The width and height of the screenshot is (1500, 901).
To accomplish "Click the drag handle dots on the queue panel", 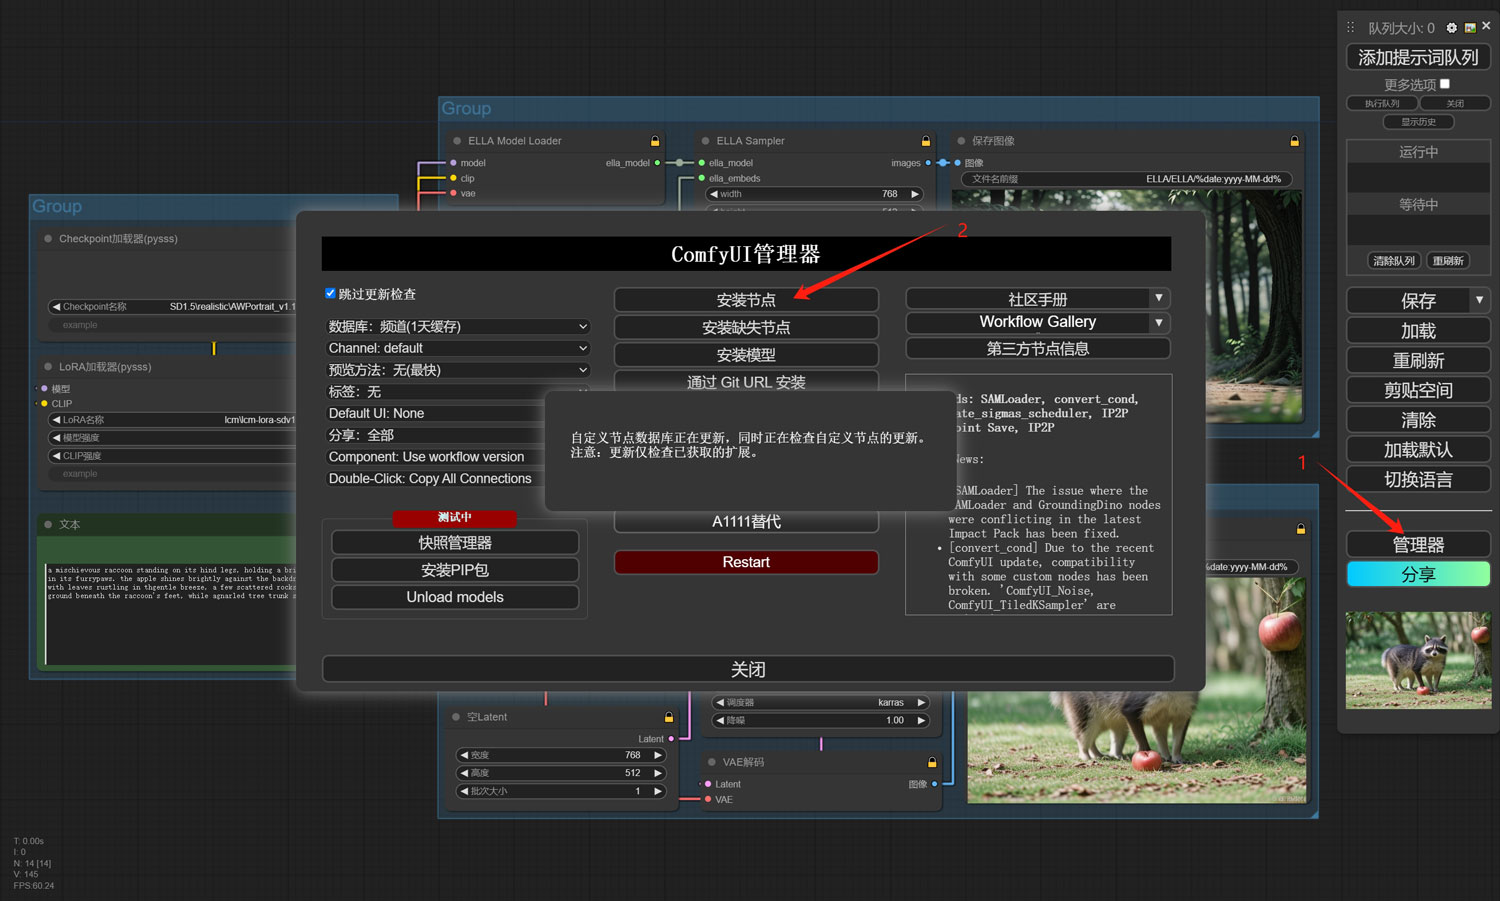I will (x=1351, y=27).
